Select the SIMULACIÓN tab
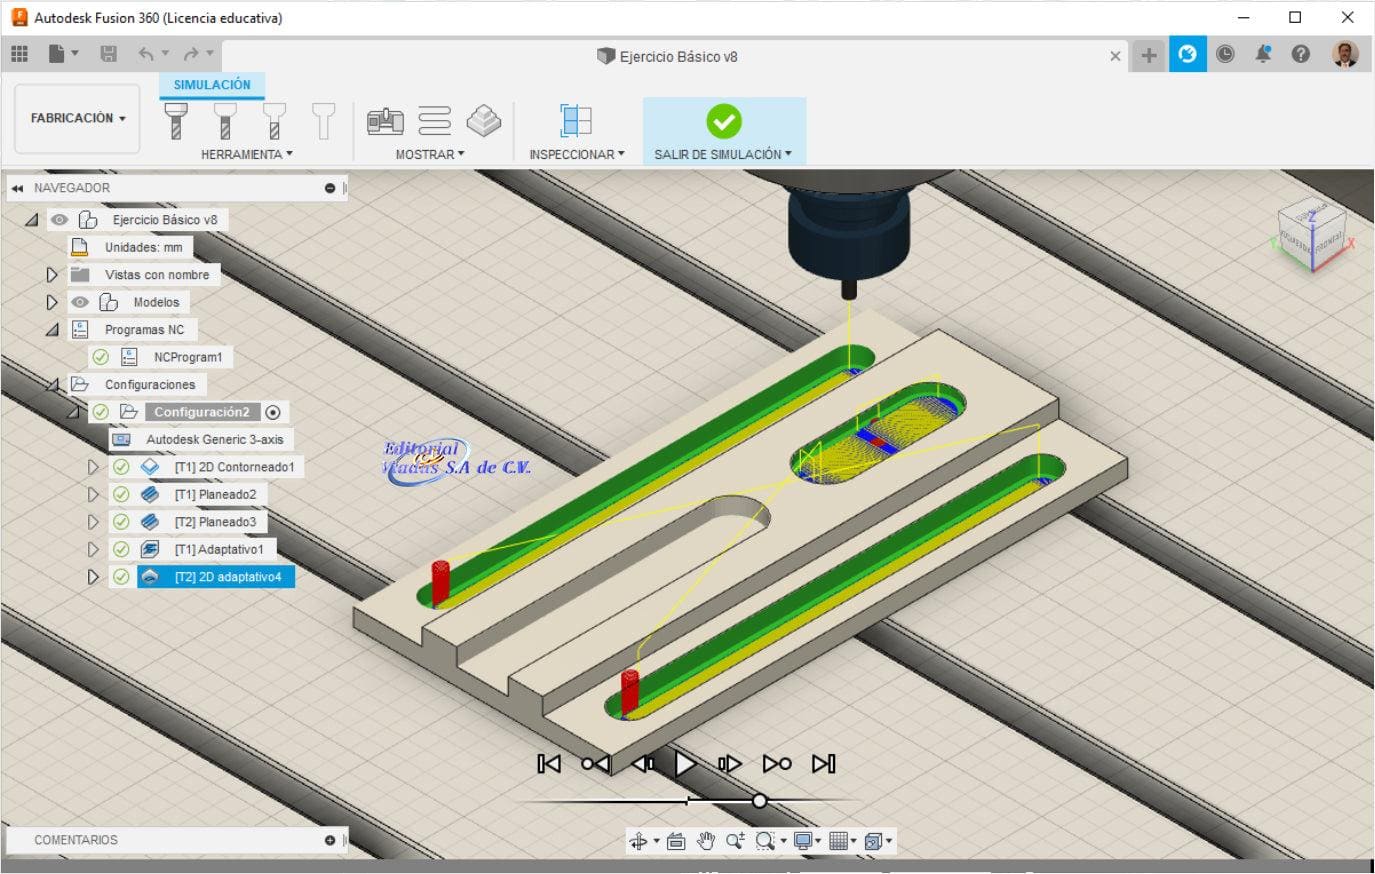Screen dimensions: 1375x874 212,85
